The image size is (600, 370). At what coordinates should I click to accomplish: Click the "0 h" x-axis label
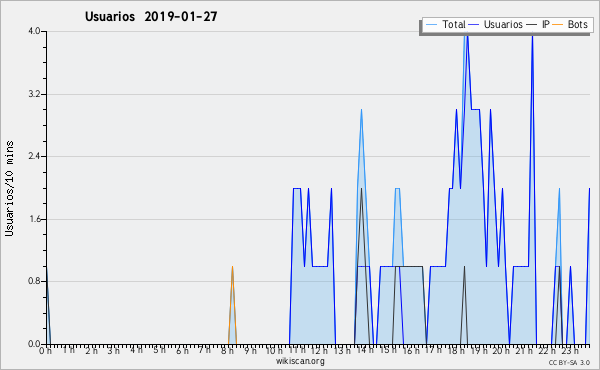pos(46,350)
